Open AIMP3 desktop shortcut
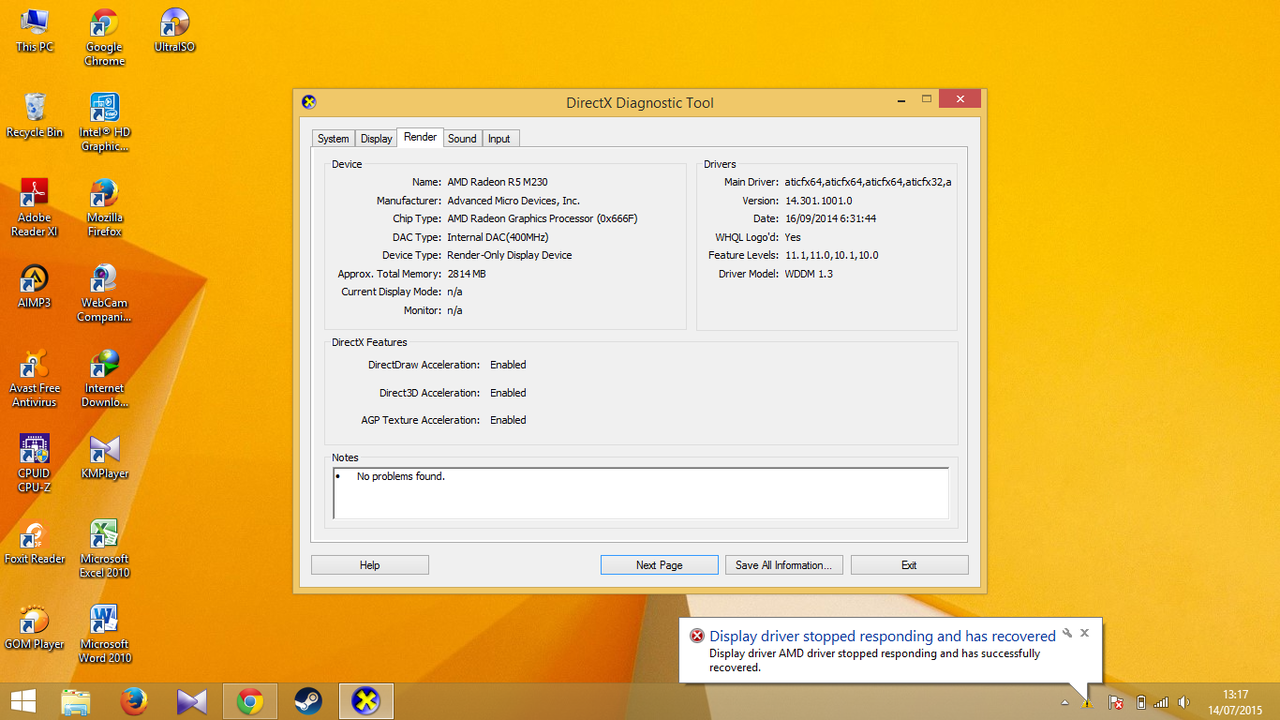1280x720 pixels. (x=34, y=287)
